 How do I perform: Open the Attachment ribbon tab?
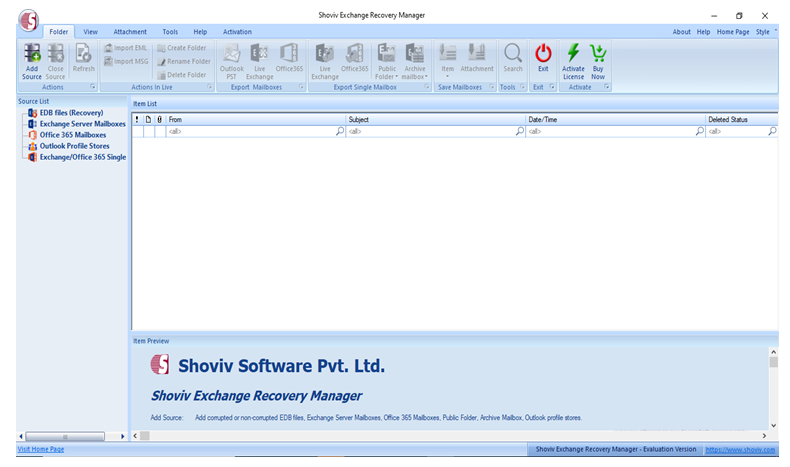coord(130,32)
